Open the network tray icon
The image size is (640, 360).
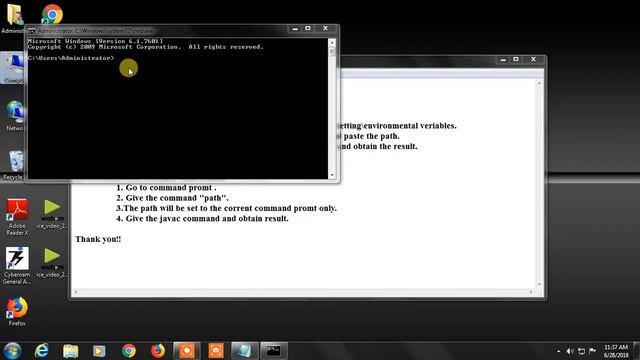pyautogui.click(x=581, y=351)
